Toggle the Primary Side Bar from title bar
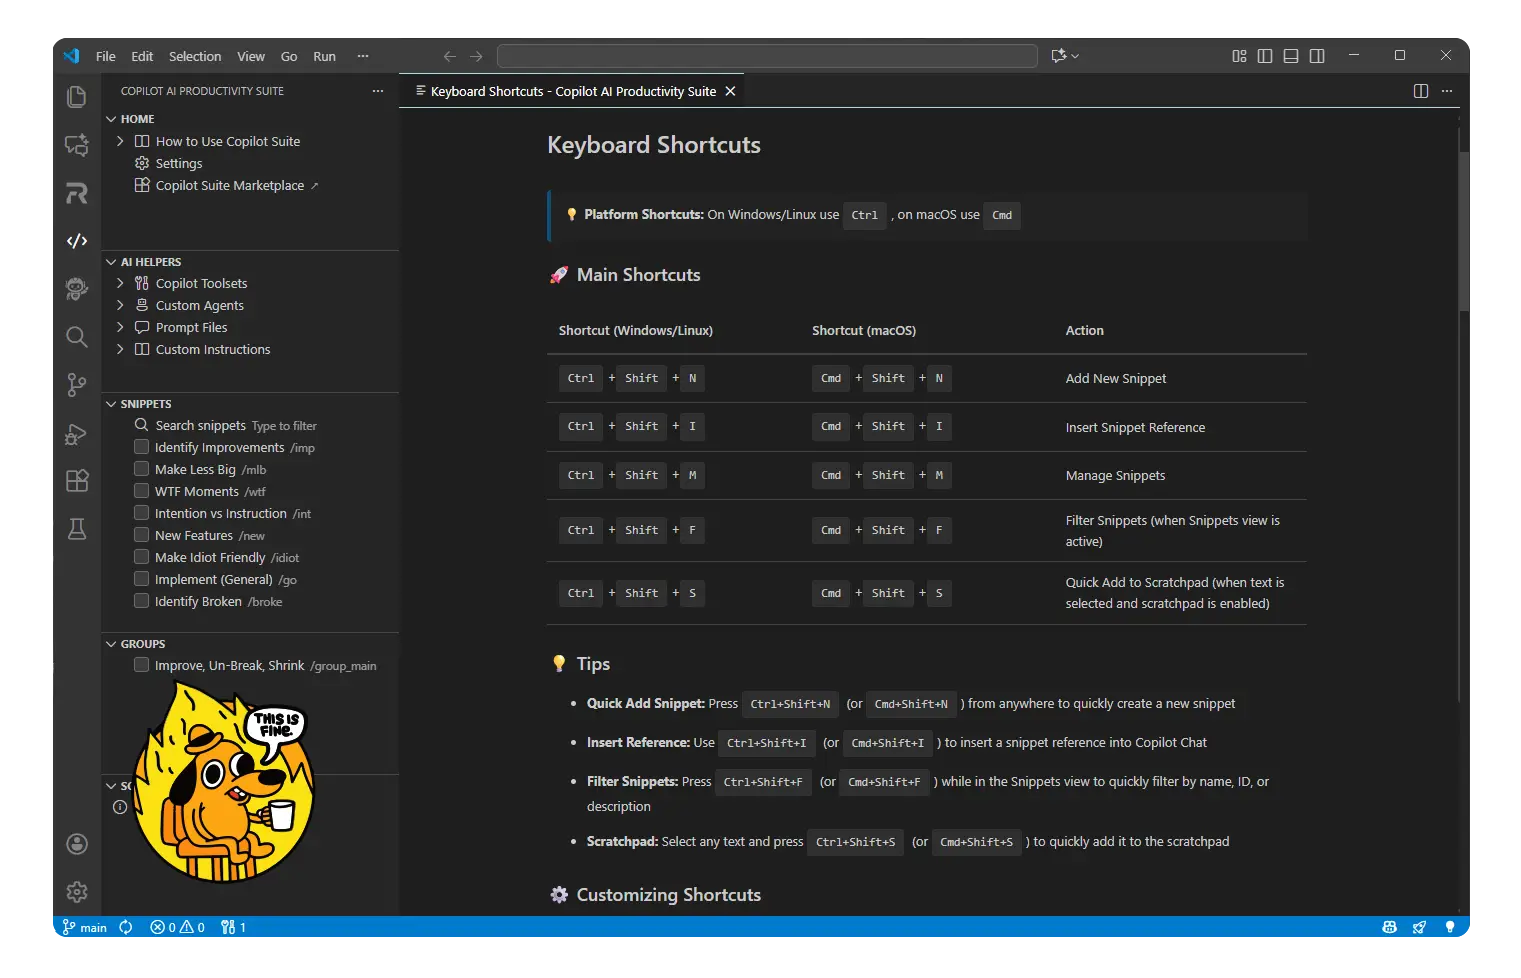 (1265, 56)
